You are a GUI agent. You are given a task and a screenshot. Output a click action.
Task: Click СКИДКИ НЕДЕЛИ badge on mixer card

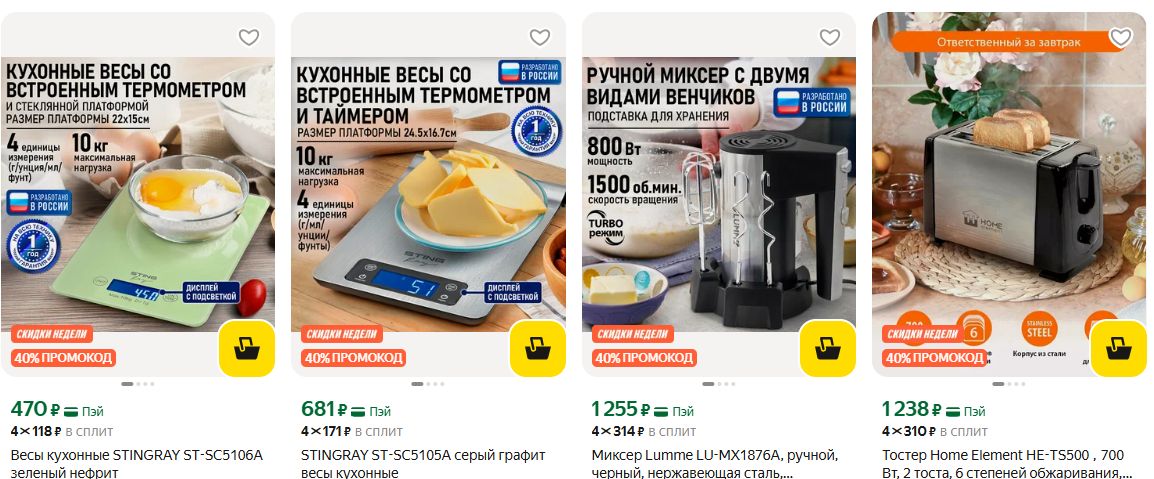(x=634, y=334)
